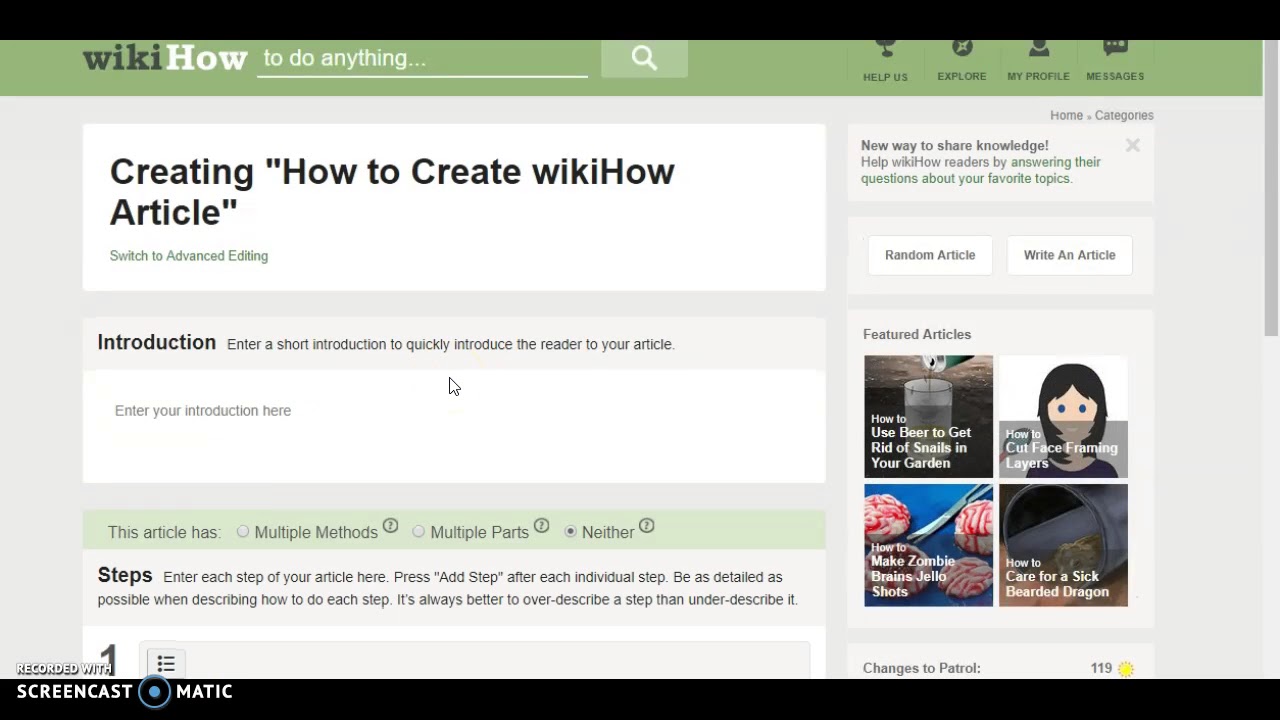Screen dimensions: 1280x720
Task: Open the Home breadcrumb link
Action: click(x=1066, y=115)
